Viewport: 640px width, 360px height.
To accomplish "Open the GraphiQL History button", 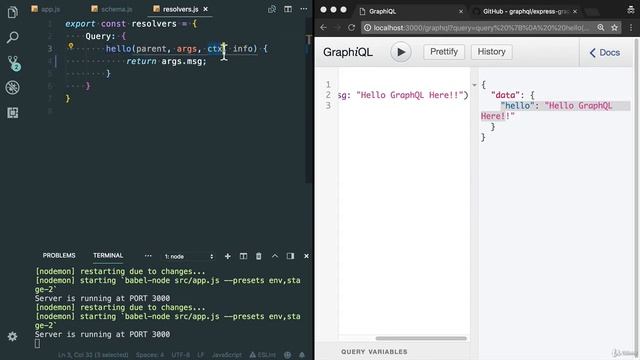I will point(491,52).
